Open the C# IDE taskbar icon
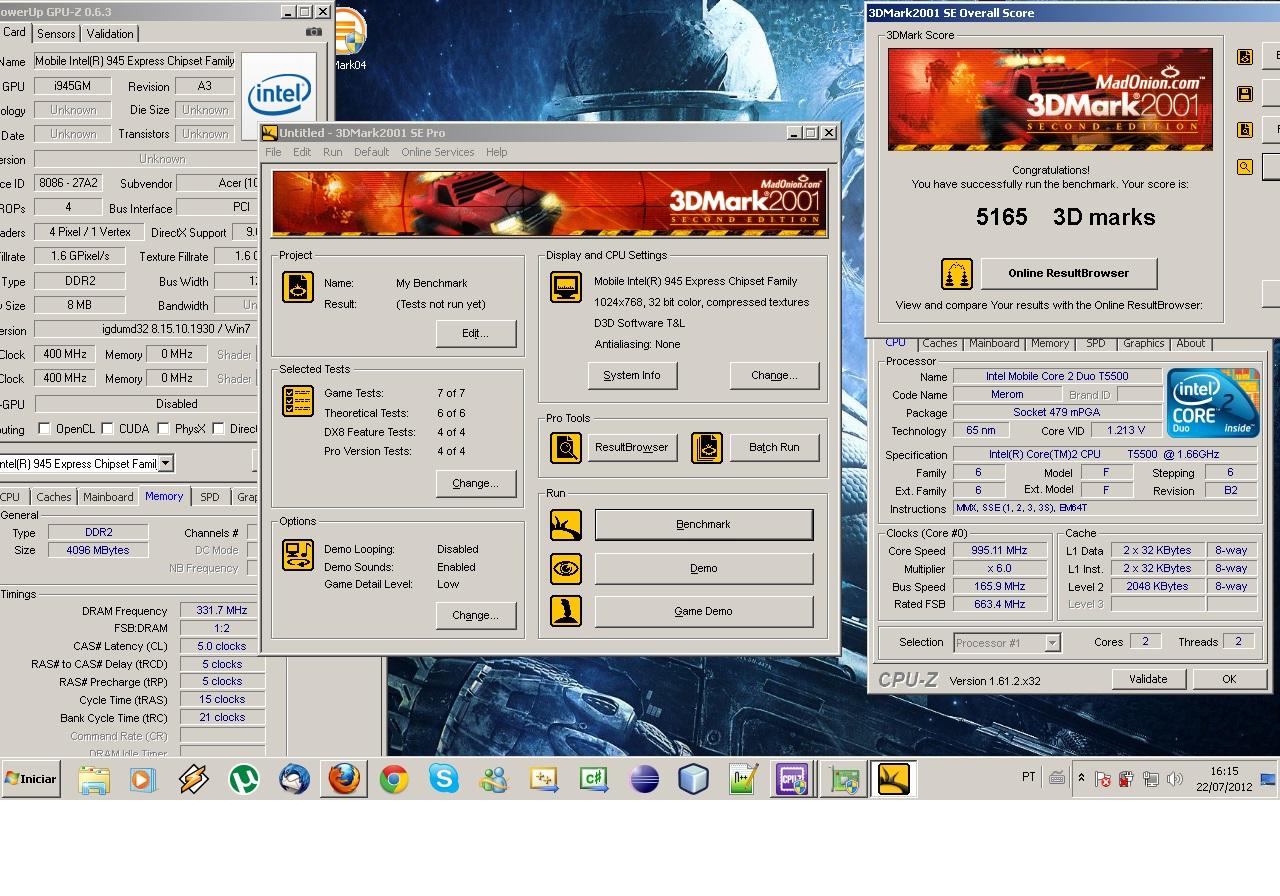 [594, 779]
